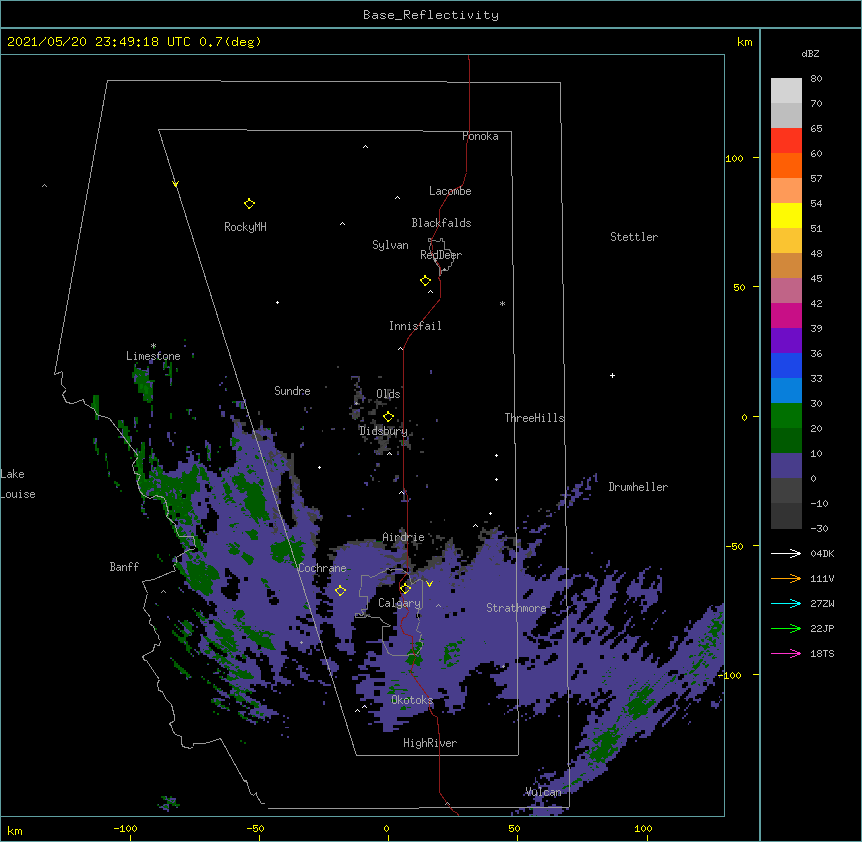Click the Airdrie label

click(x=403, y=537)
